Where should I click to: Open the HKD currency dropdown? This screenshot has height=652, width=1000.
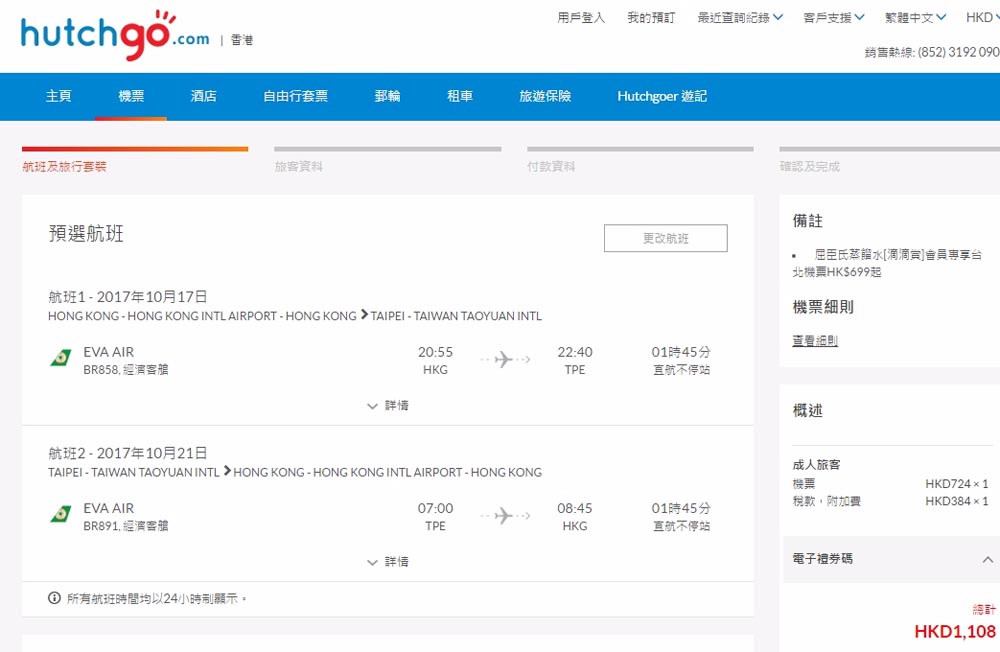tap(983, 18)
